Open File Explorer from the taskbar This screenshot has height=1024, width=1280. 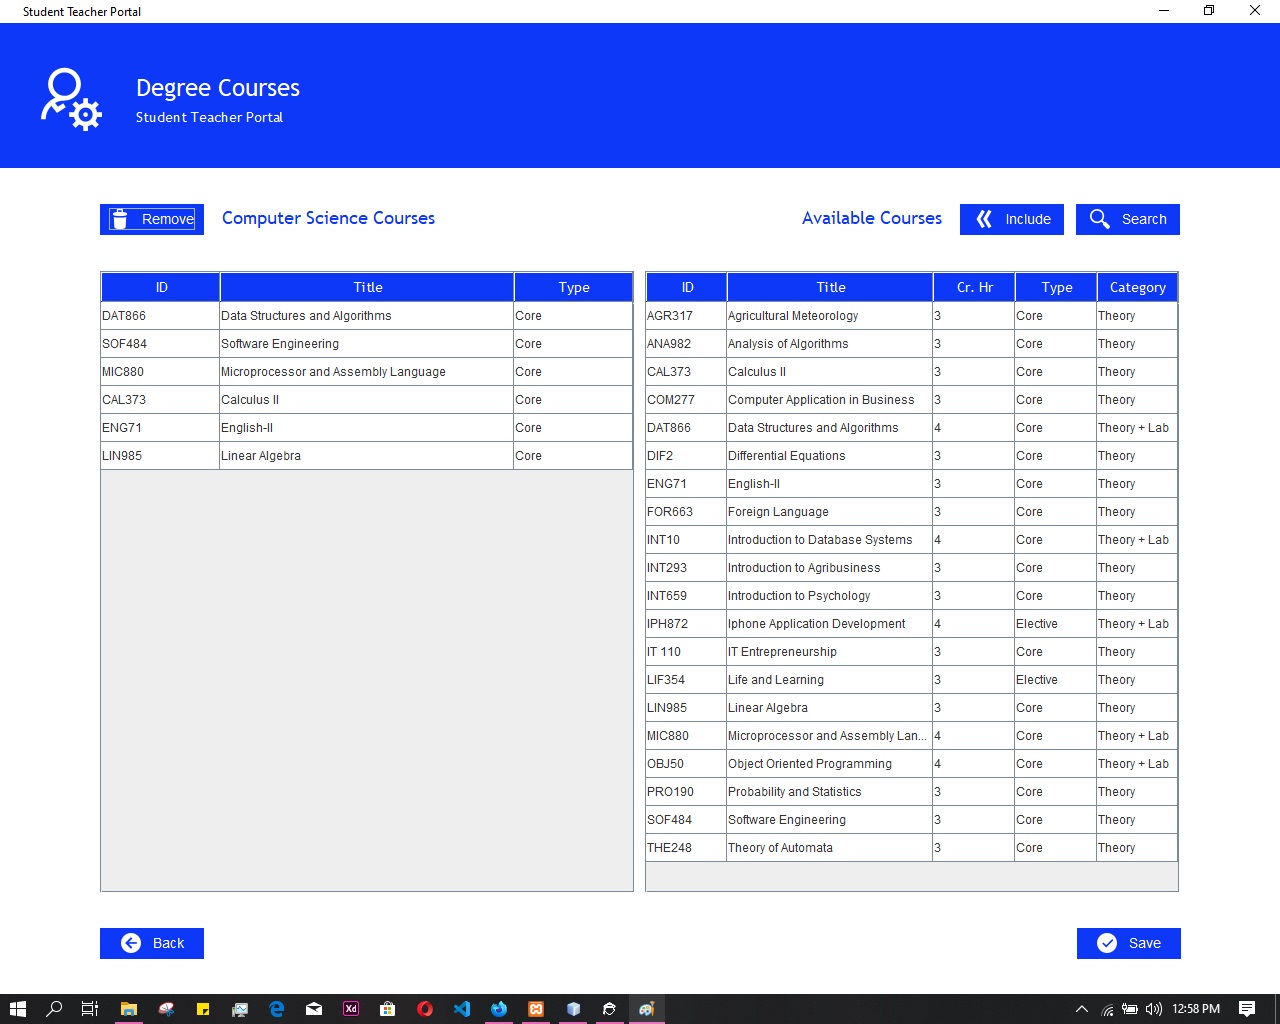coord(129,1009)
